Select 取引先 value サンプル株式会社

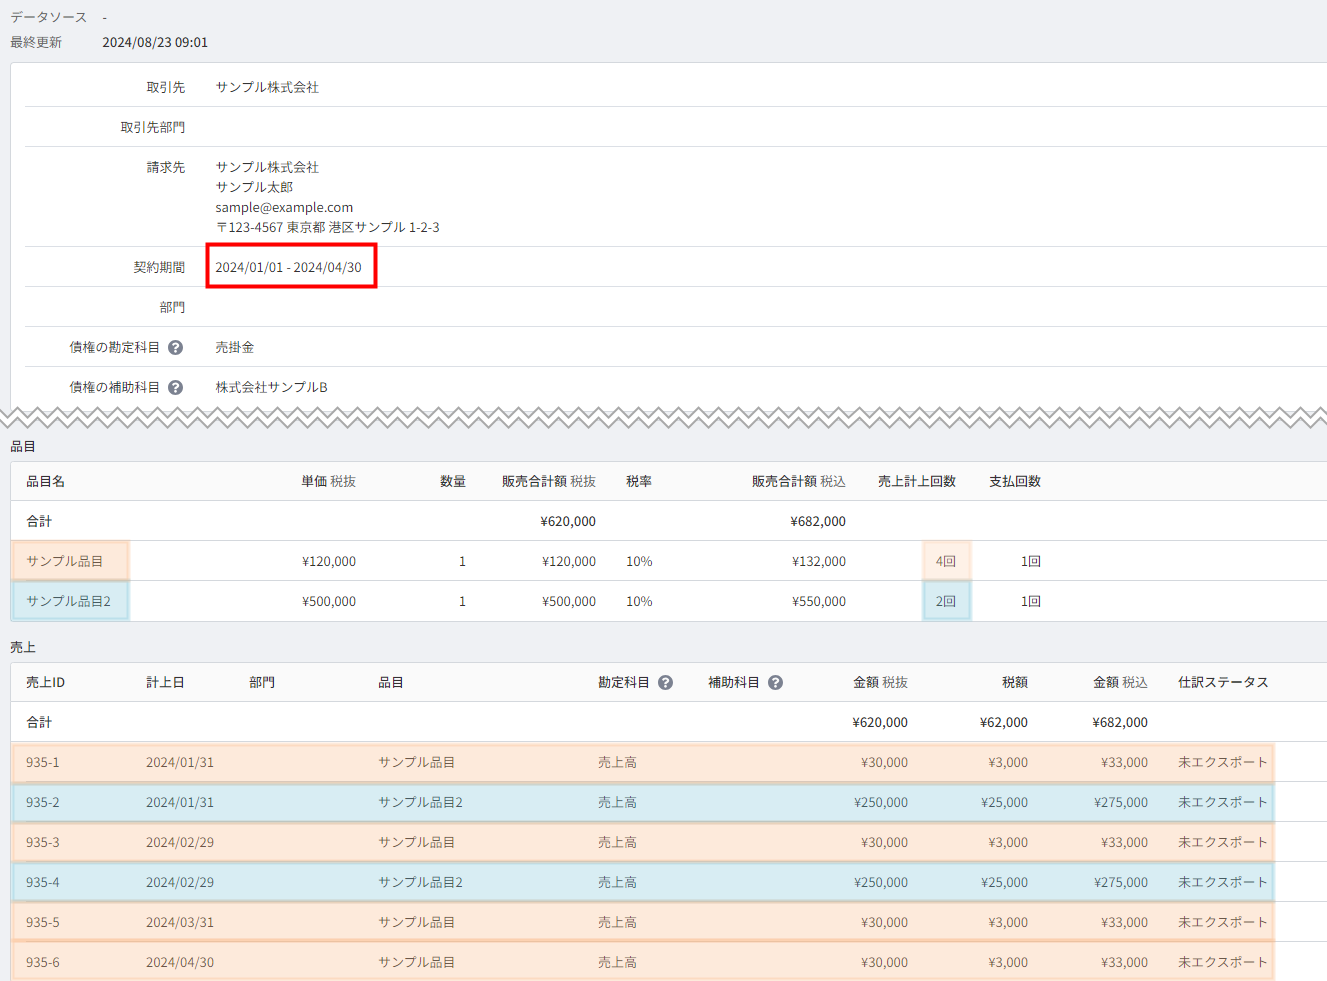(267, 87)
